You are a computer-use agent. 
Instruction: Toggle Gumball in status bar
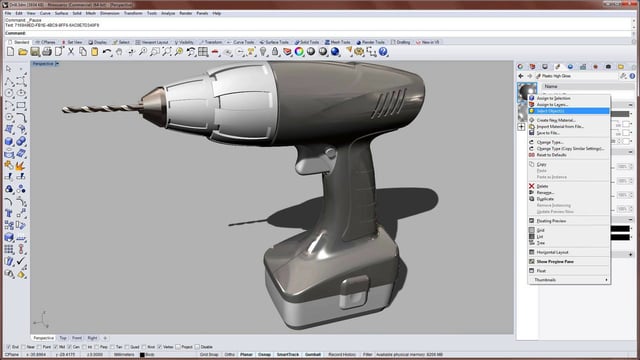313,355
